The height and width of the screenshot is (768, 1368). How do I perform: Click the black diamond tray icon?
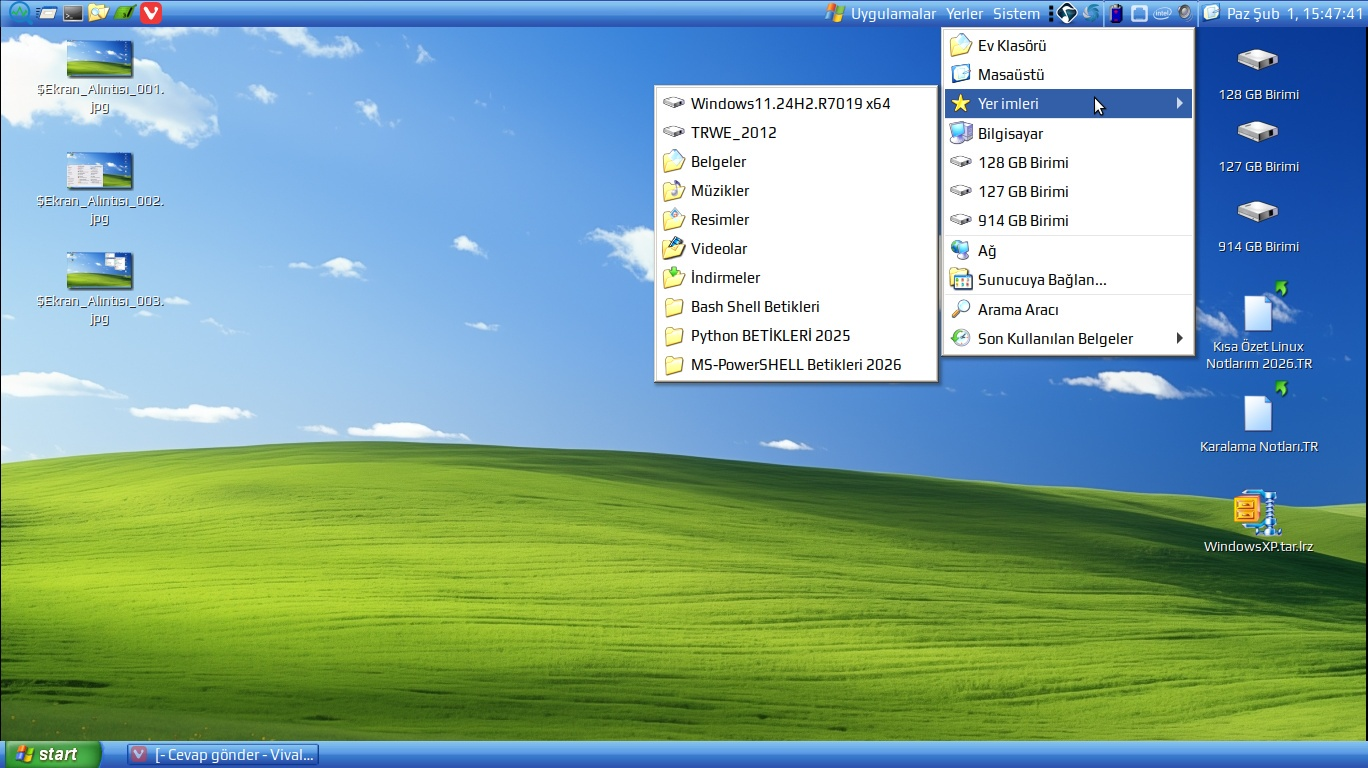coord(1067,13)
